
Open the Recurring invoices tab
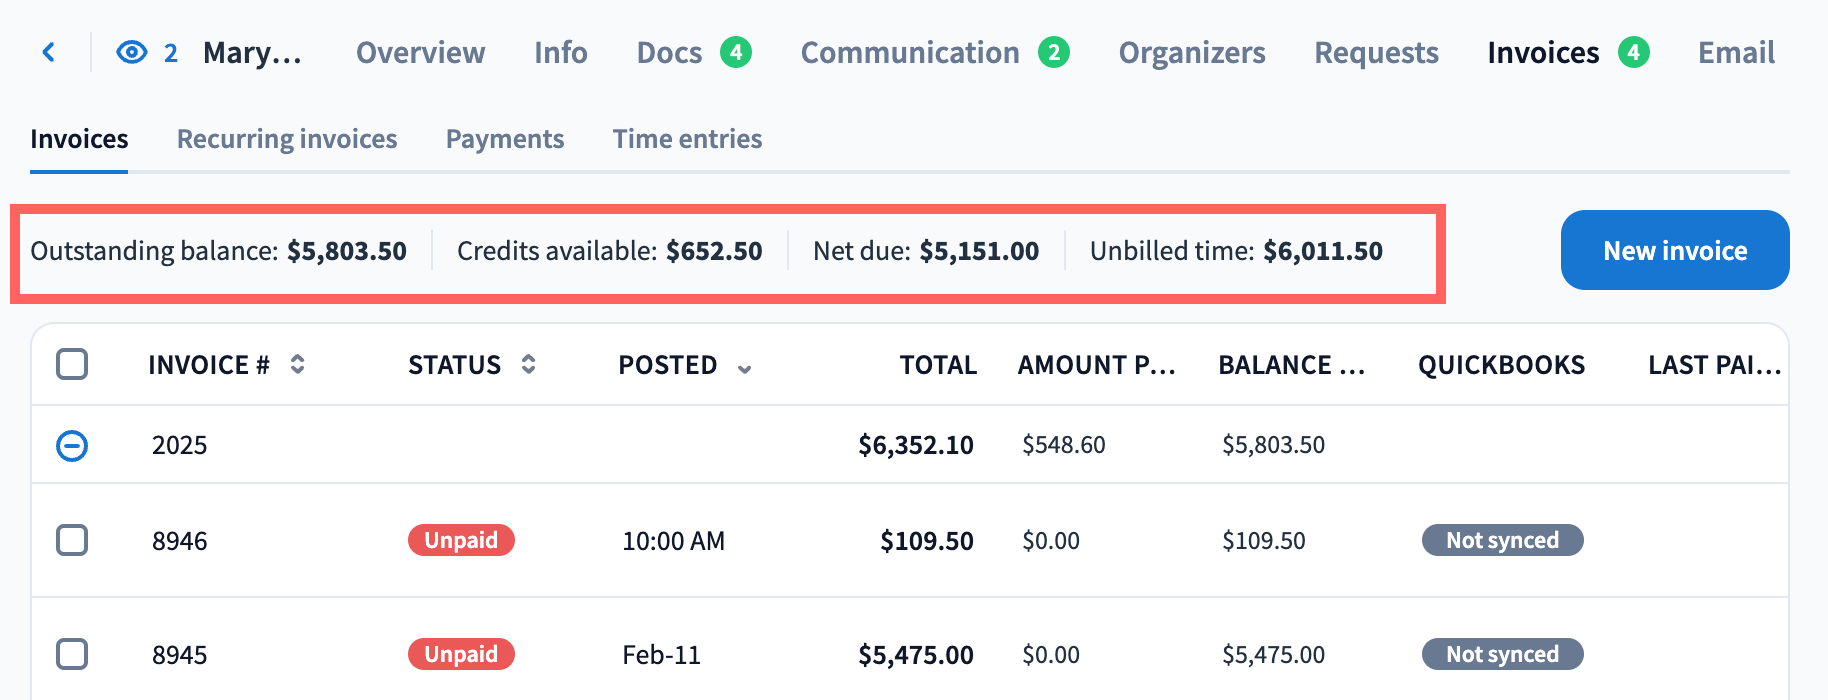coord(287,139)
